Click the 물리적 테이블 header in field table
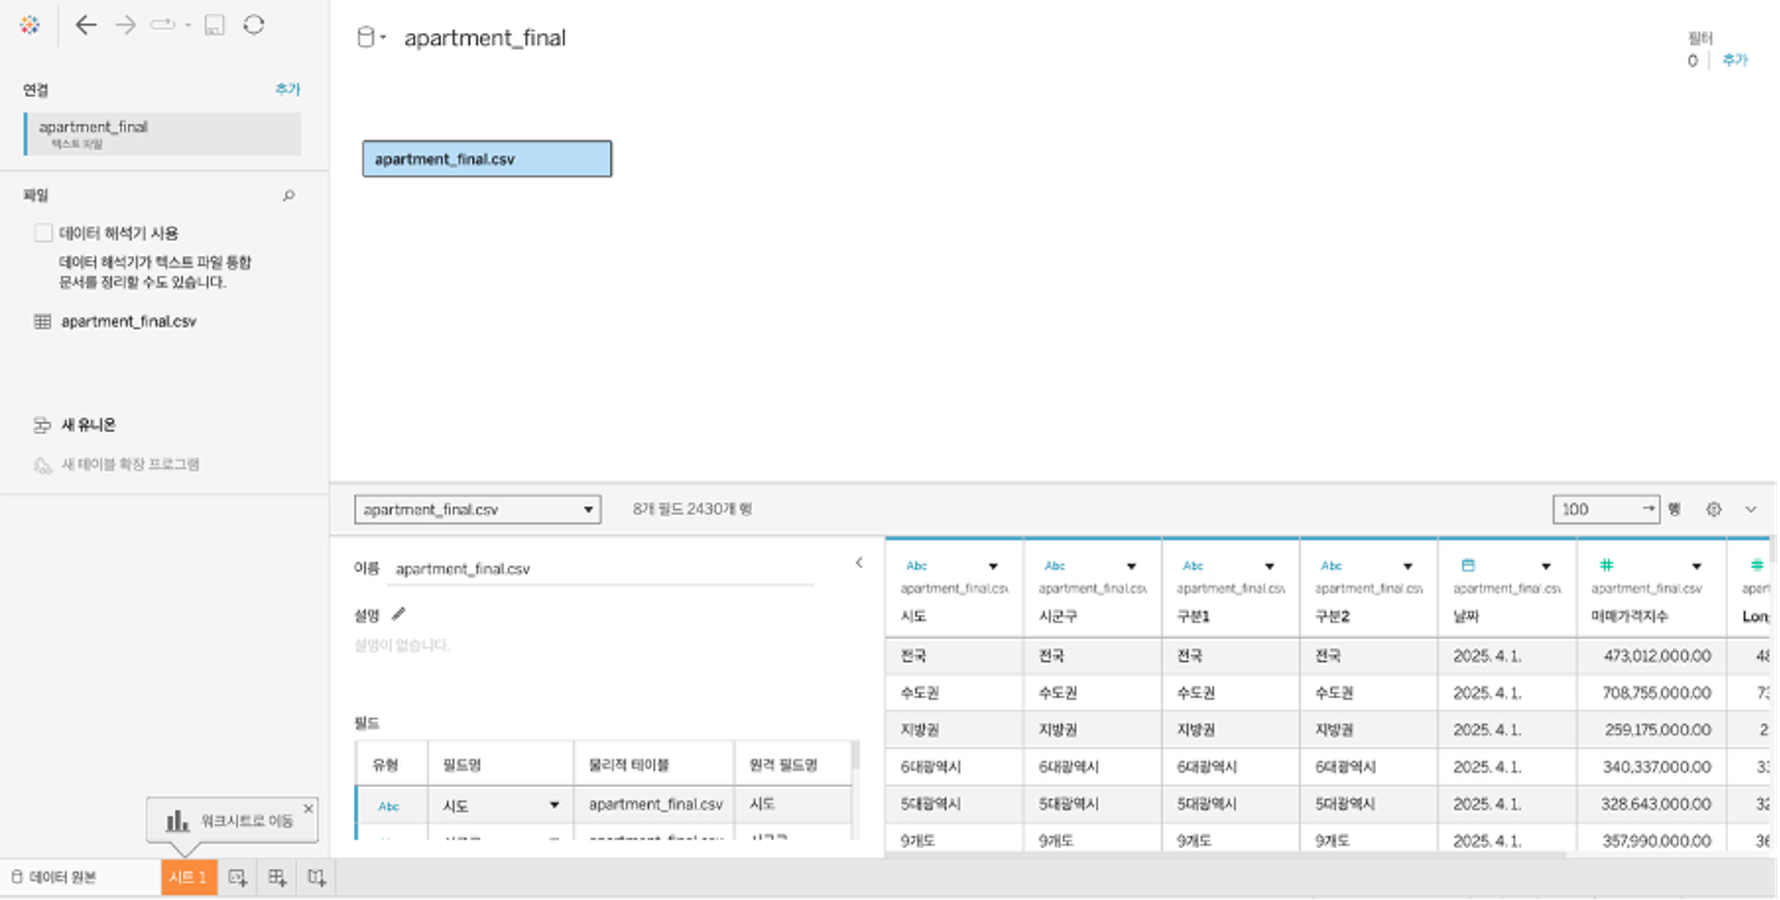1780x900 pixels. (629, 765)
